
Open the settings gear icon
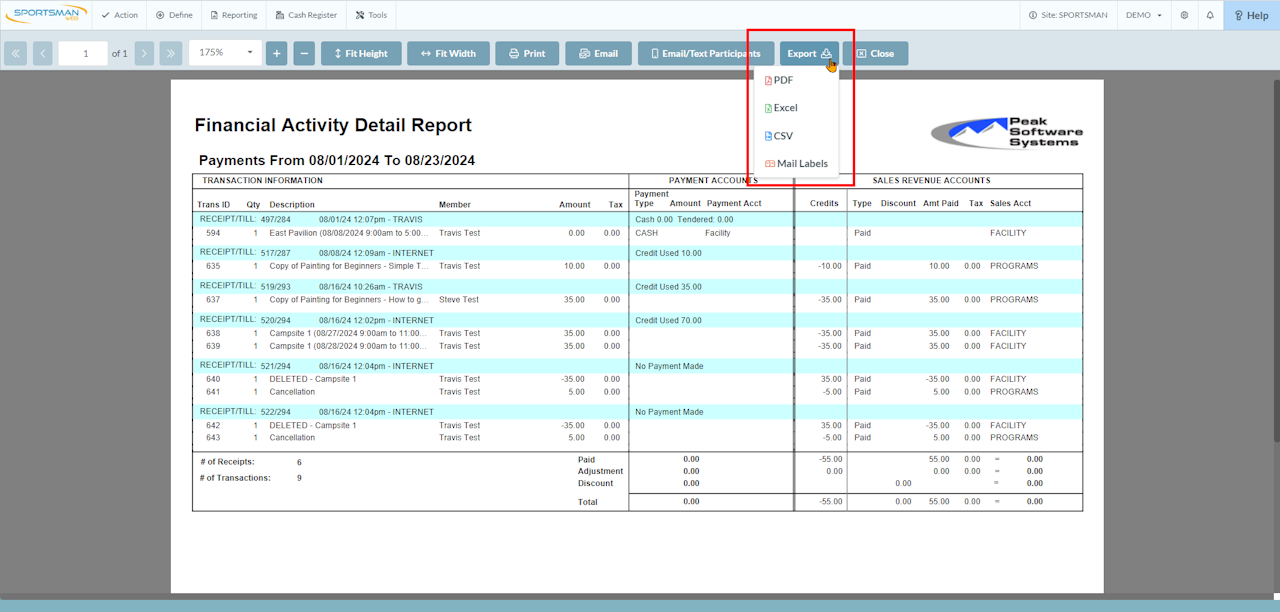[x=1184, y=15]
